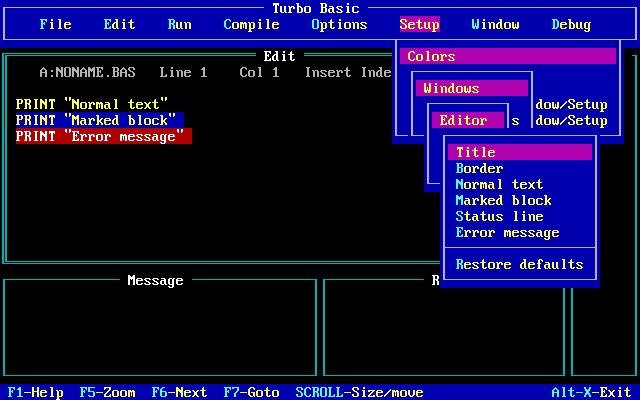
Task: Open the Compile menu
Action: point(251,24)
